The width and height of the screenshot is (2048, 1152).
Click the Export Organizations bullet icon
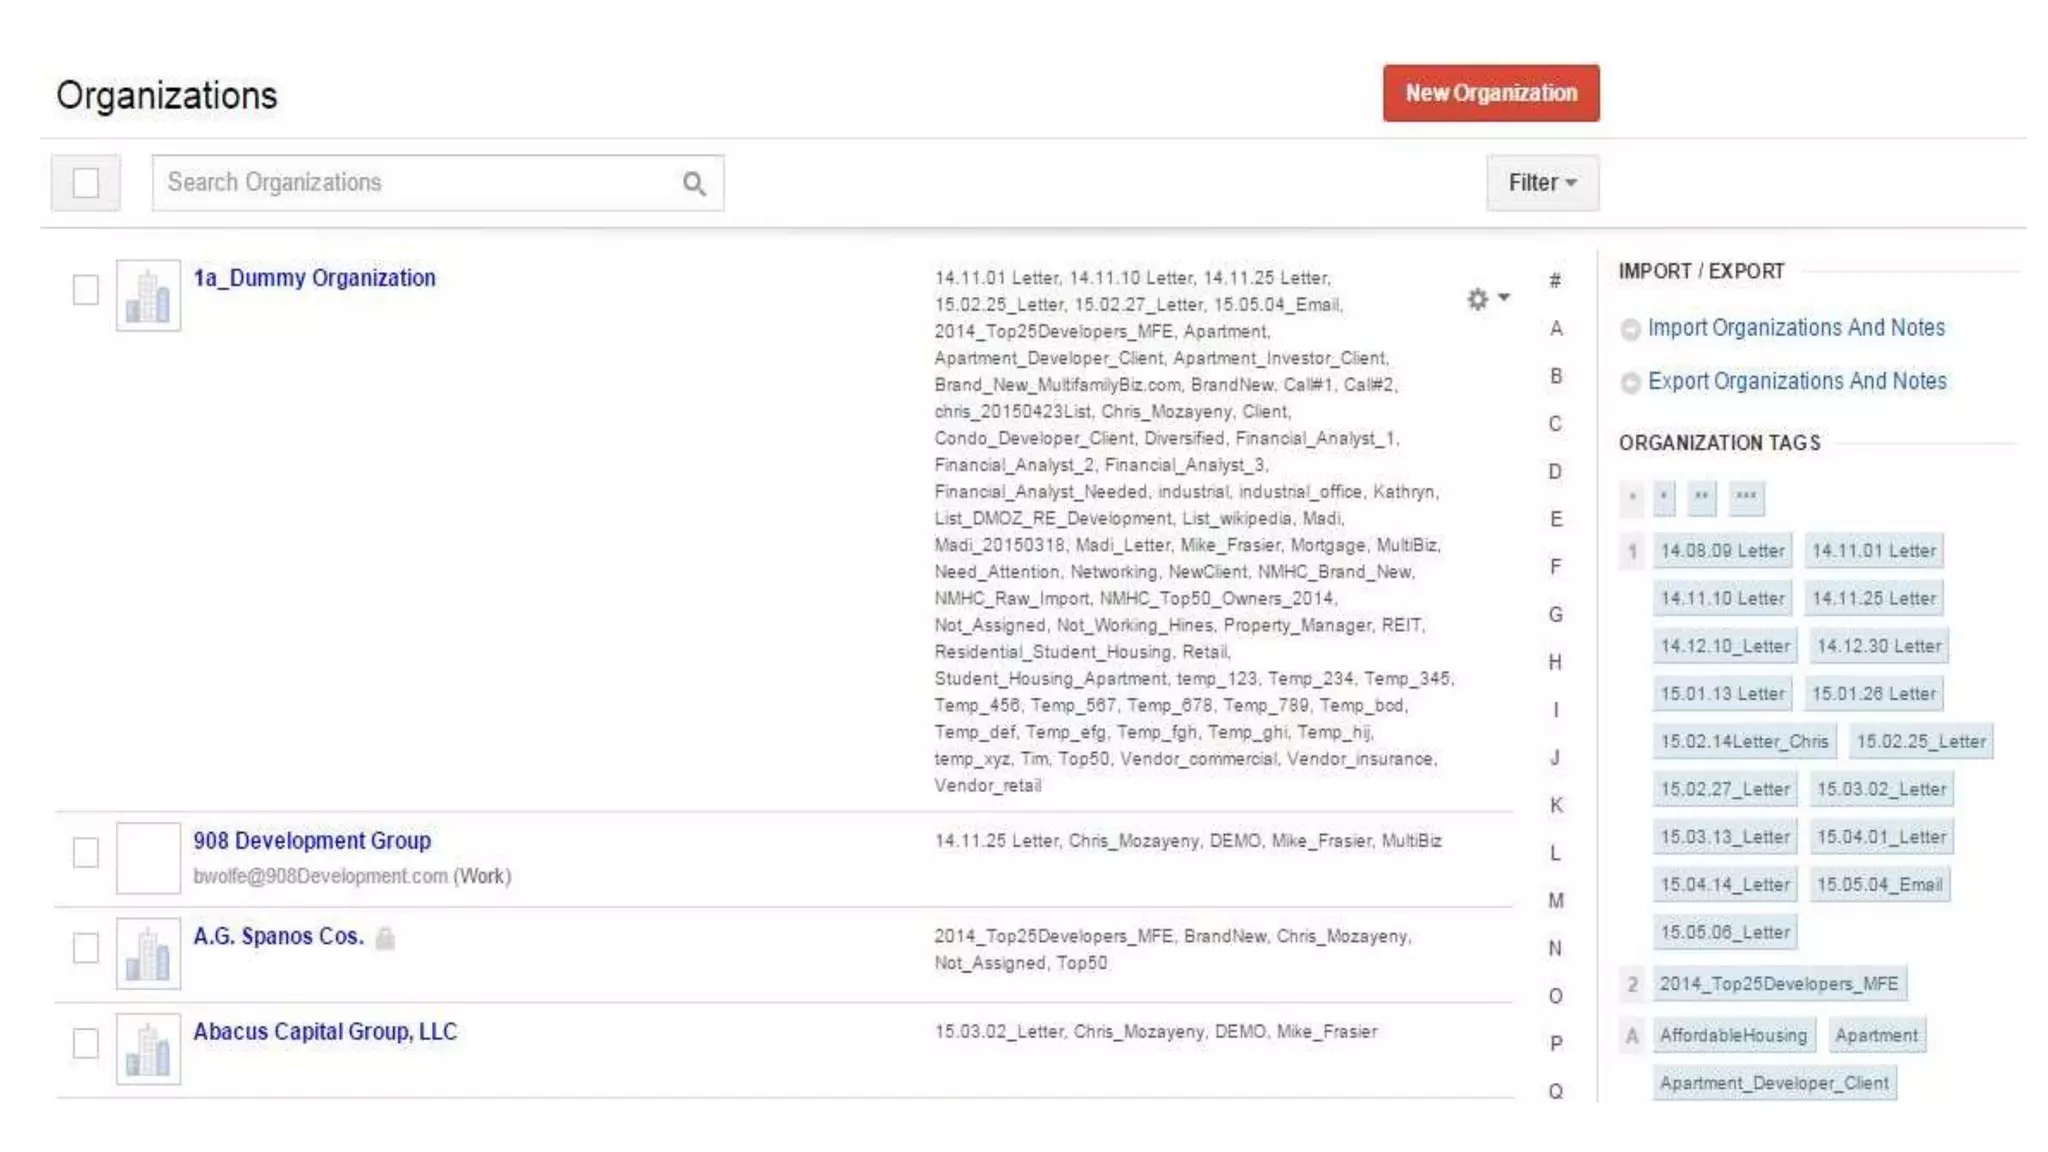click(x=1630, y=383)
